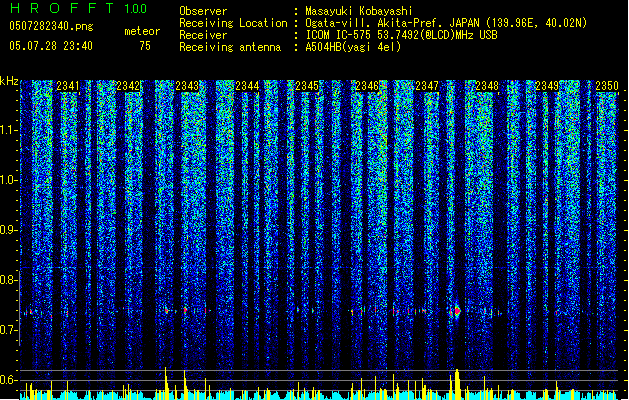Click the 0.7 kHz axis tick label
This screenshot has height=400, width=629.
coord(9,330)
